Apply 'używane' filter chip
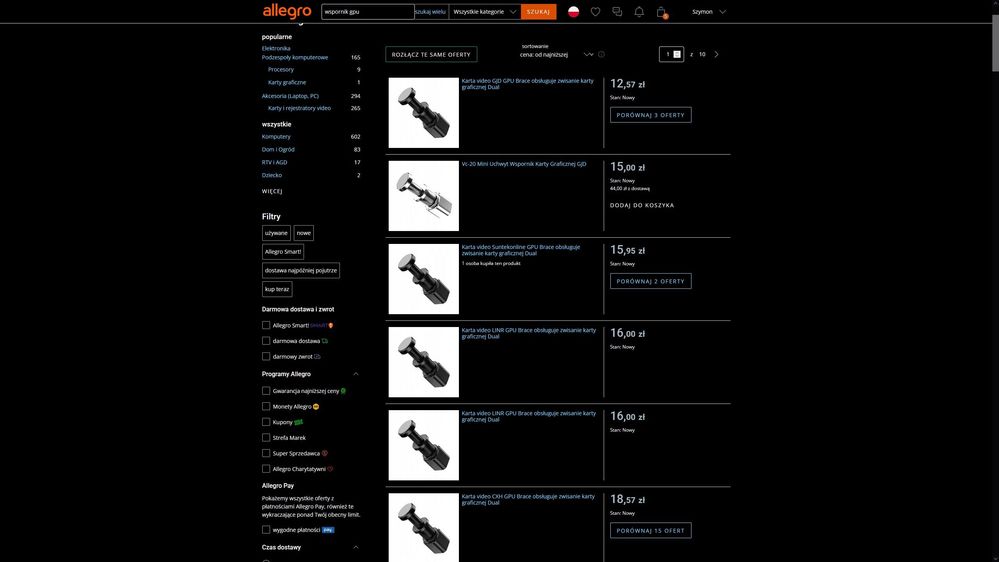This screenshot has width=999, height=562. click(276, 233)
